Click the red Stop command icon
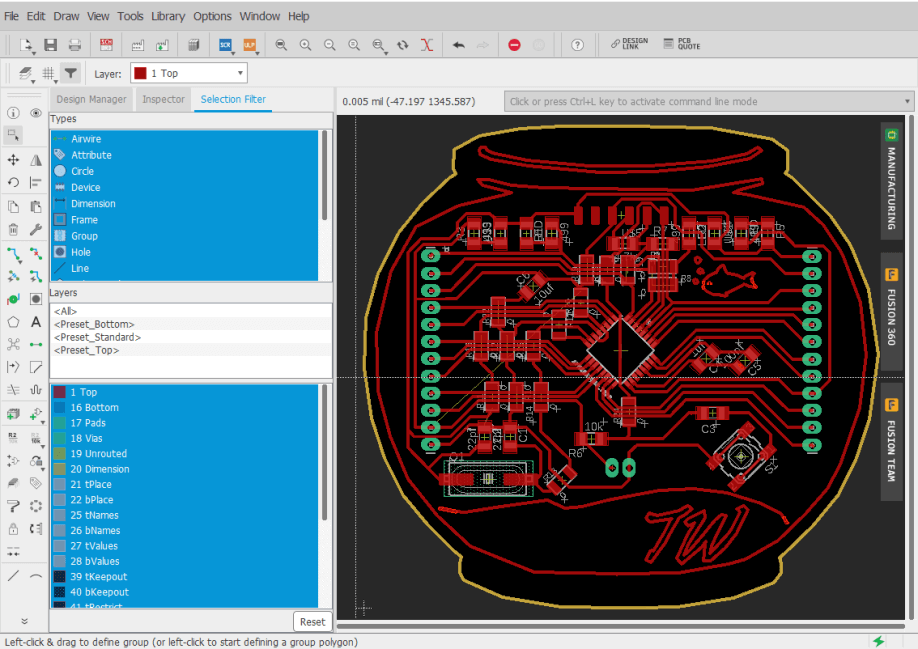Viewport: 918px width, 649px height. pyautogui.click(x=514, y=45)
